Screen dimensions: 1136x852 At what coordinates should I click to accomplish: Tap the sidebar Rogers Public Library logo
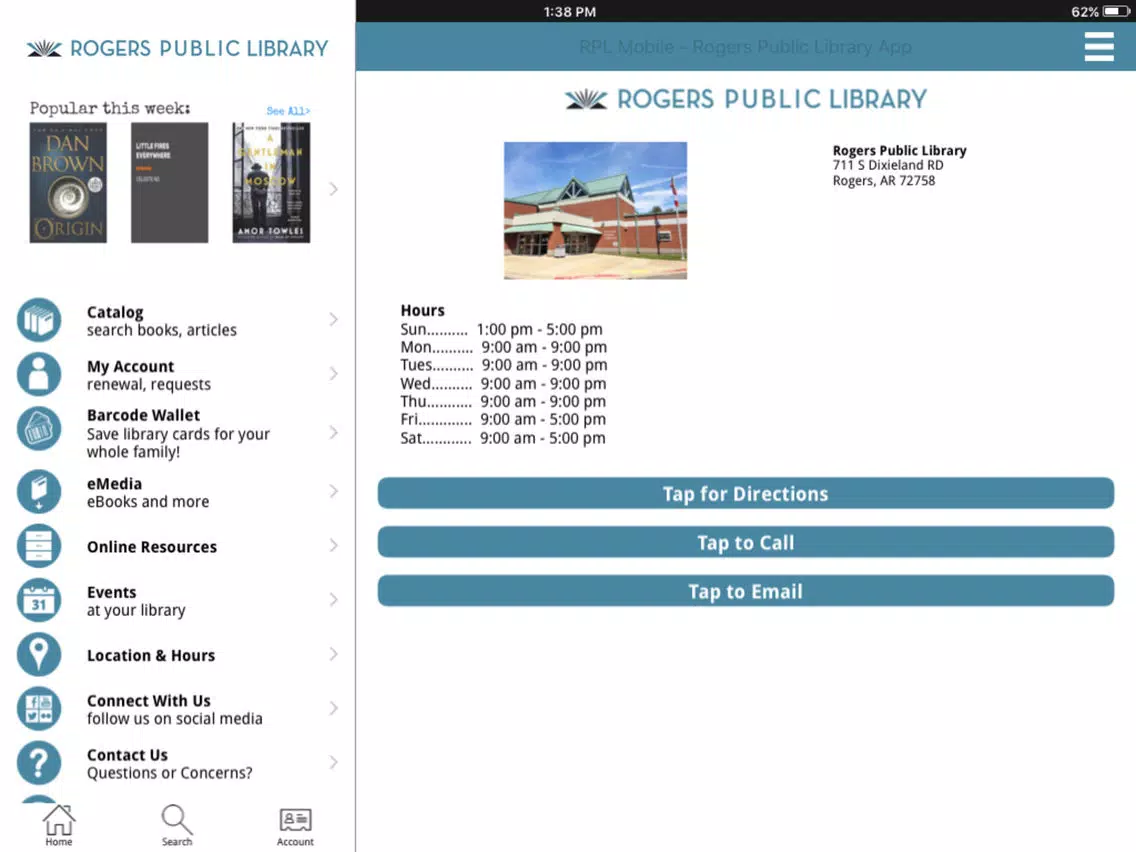click(178, 49)
